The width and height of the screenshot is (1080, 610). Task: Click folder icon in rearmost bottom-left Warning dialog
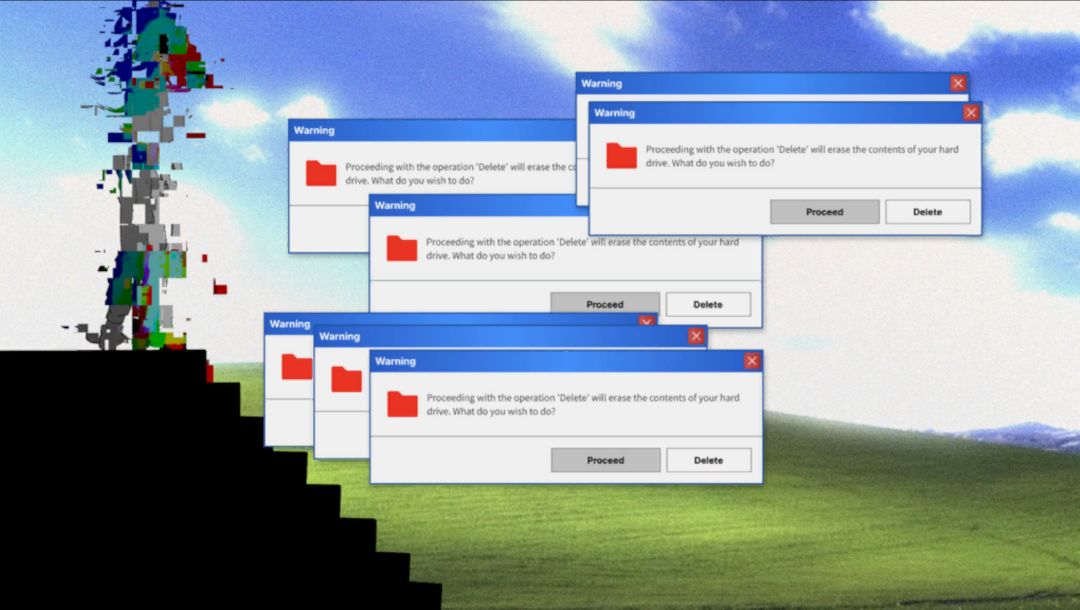(297, 367)
